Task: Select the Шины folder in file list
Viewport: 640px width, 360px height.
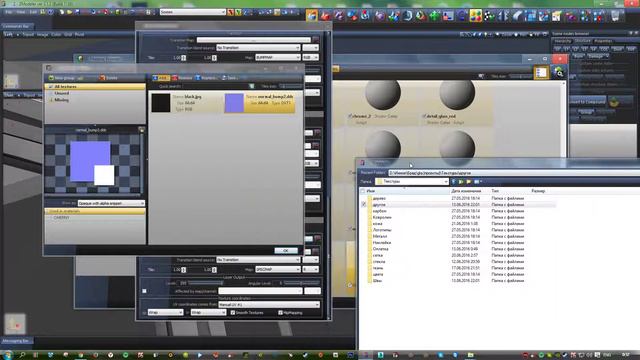Action: point(378,281)
